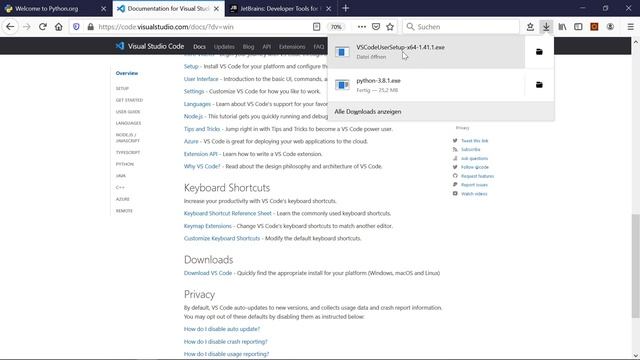The width and height of the screenshot is (640, 360).
Task: Open Blog in VS Code navbar
Action: 248,47
